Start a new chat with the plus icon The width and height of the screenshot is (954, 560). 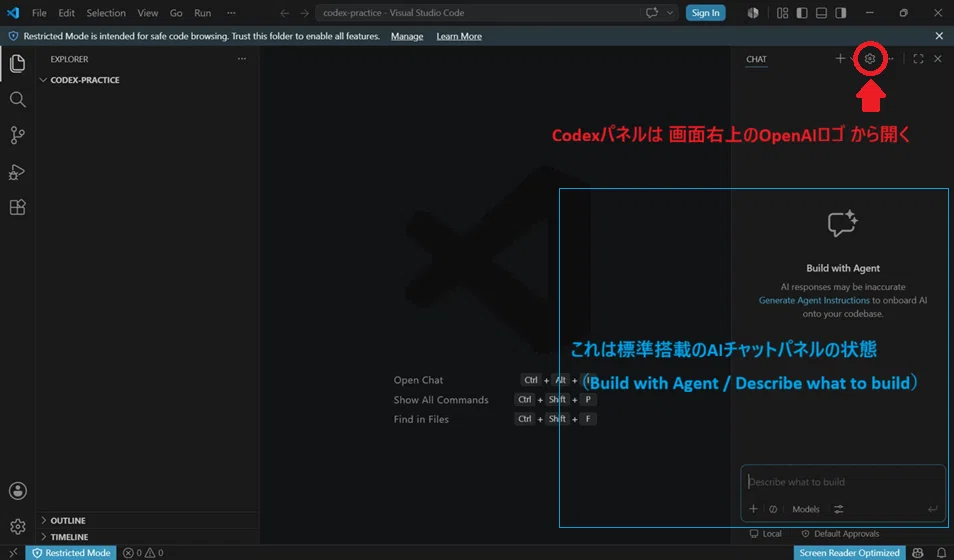pos(840,58)
